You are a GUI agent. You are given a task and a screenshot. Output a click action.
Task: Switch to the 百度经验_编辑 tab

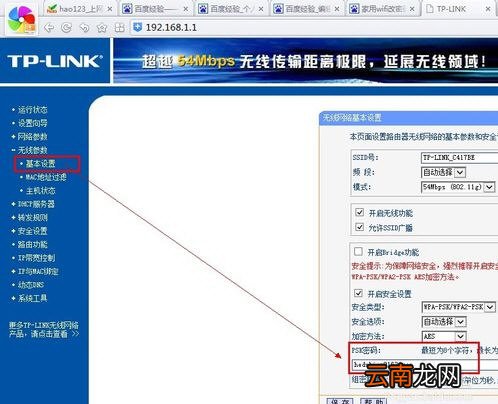pyautogui.click(x=306, y=9)
